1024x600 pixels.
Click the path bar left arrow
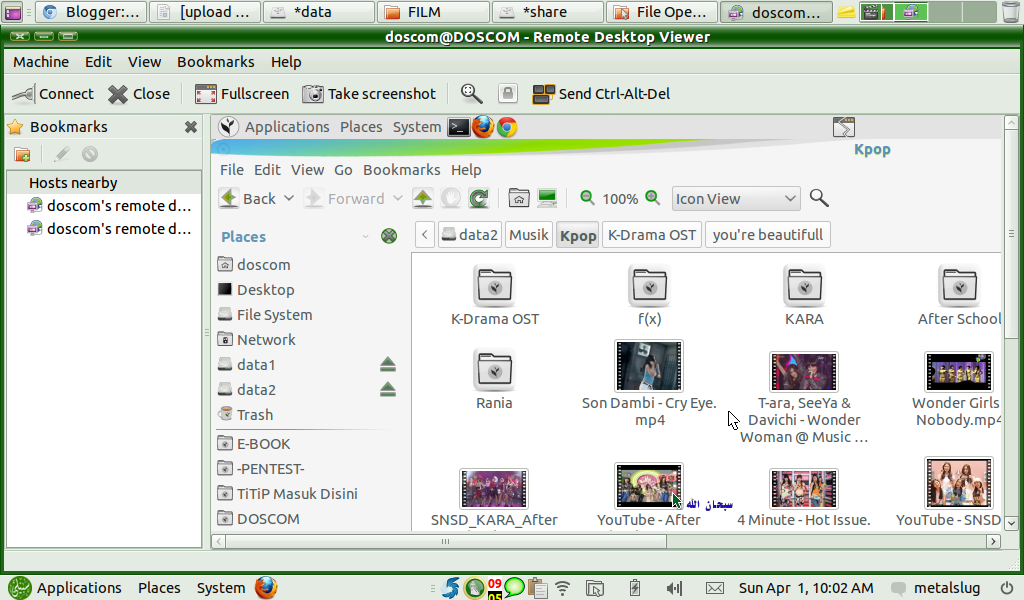pyautogui.click(x=424, y=235)
